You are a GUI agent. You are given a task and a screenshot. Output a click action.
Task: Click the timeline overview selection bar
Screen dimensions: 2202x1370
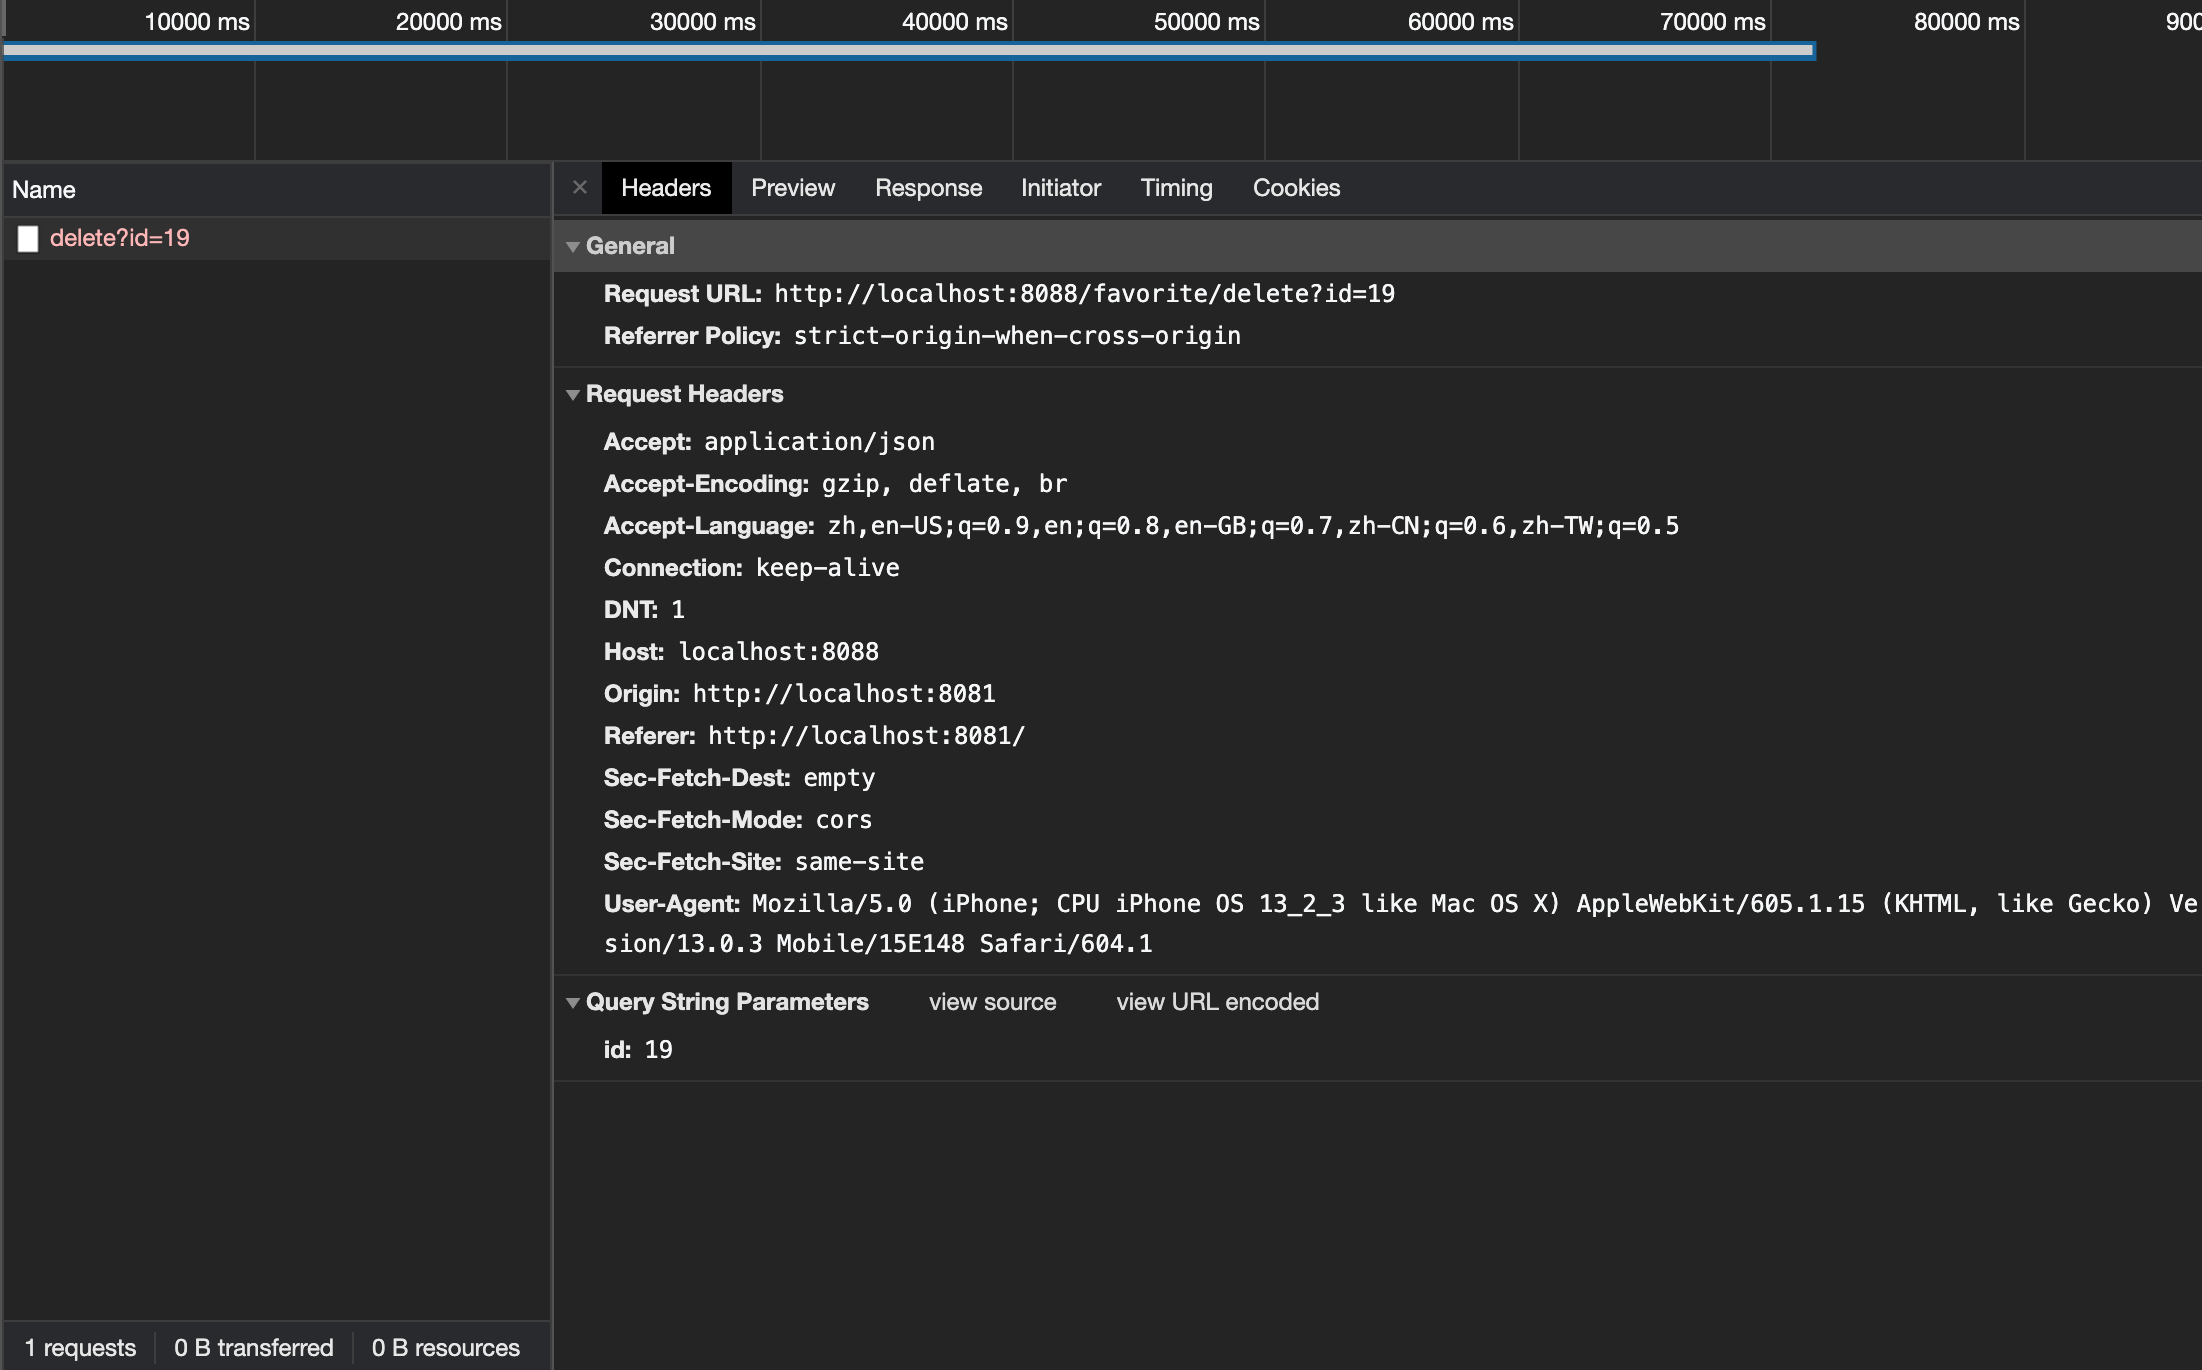coord(900,50)
